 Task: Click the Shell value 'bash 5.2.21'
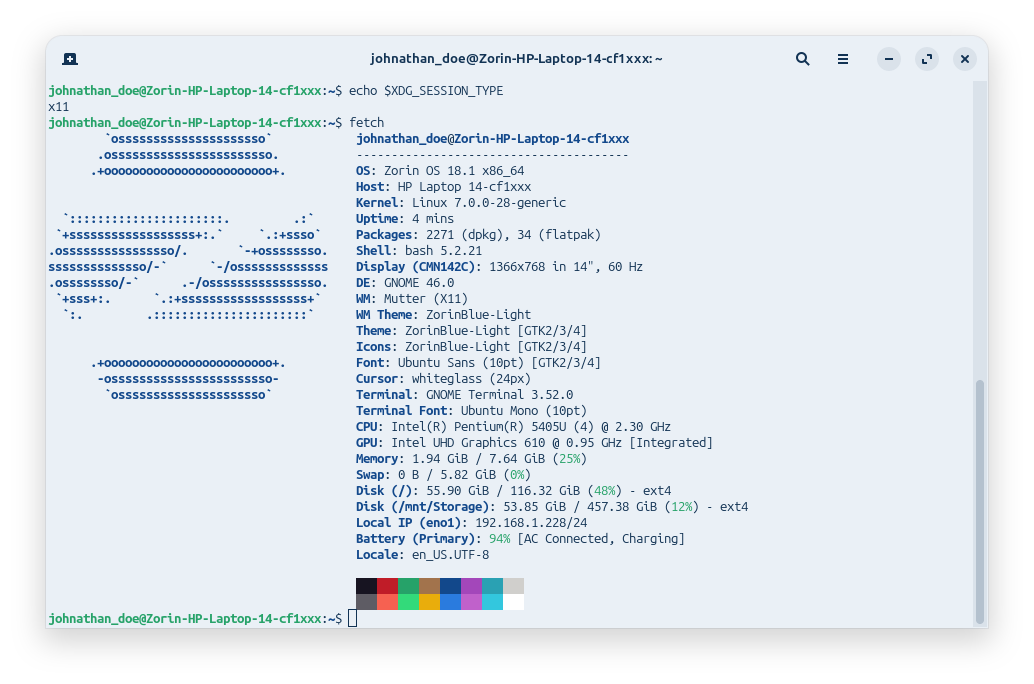(x=444, y=251)
